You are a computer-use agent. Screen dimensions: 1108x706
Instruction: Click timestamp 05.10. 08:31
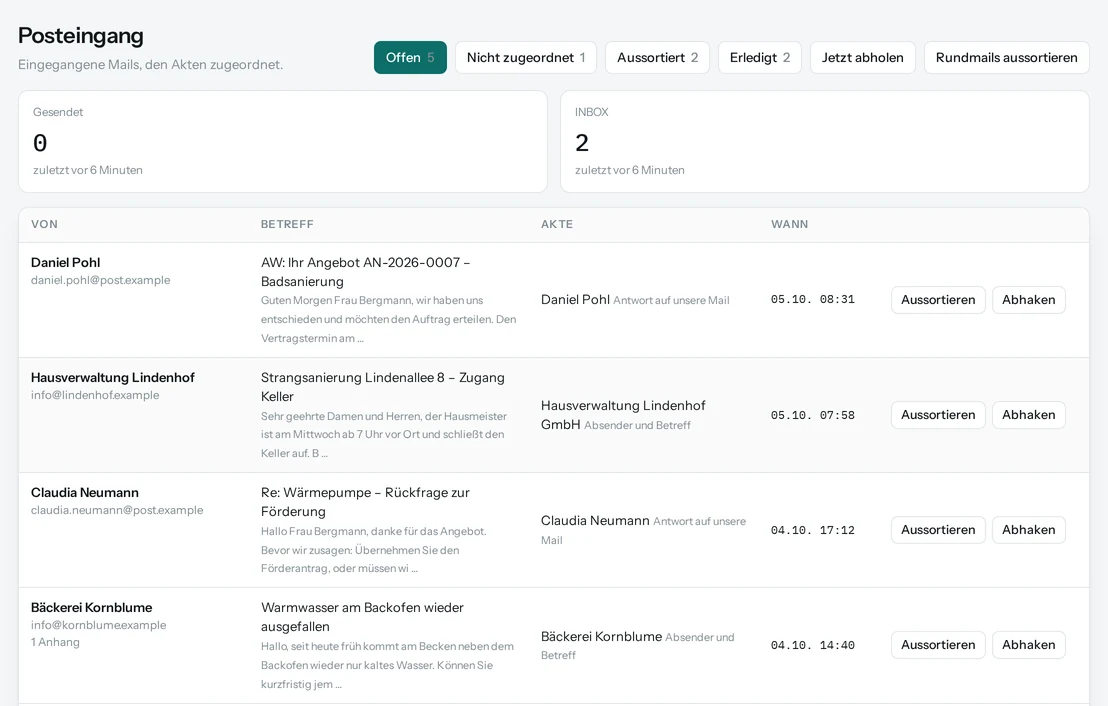(813, 300)
